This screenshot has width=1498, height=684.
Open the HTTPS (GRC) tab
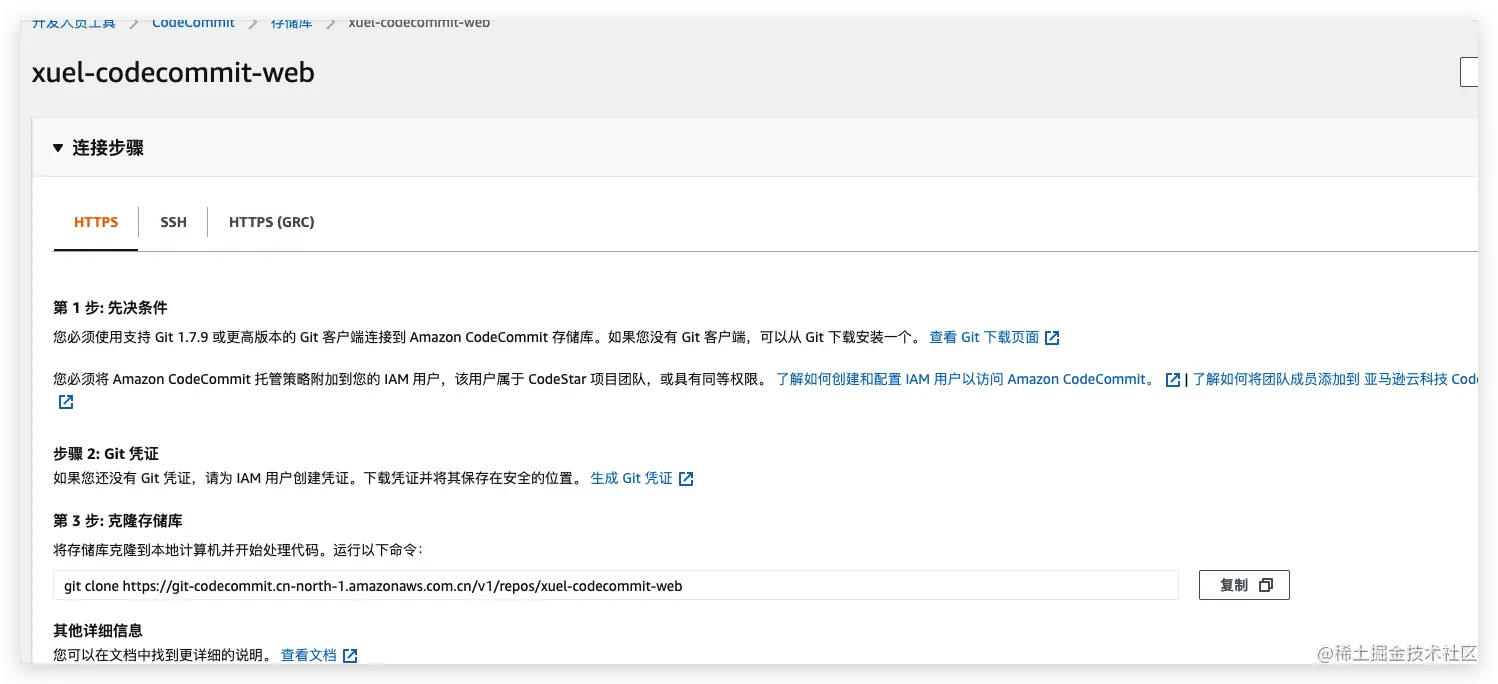tap(272, 222)
